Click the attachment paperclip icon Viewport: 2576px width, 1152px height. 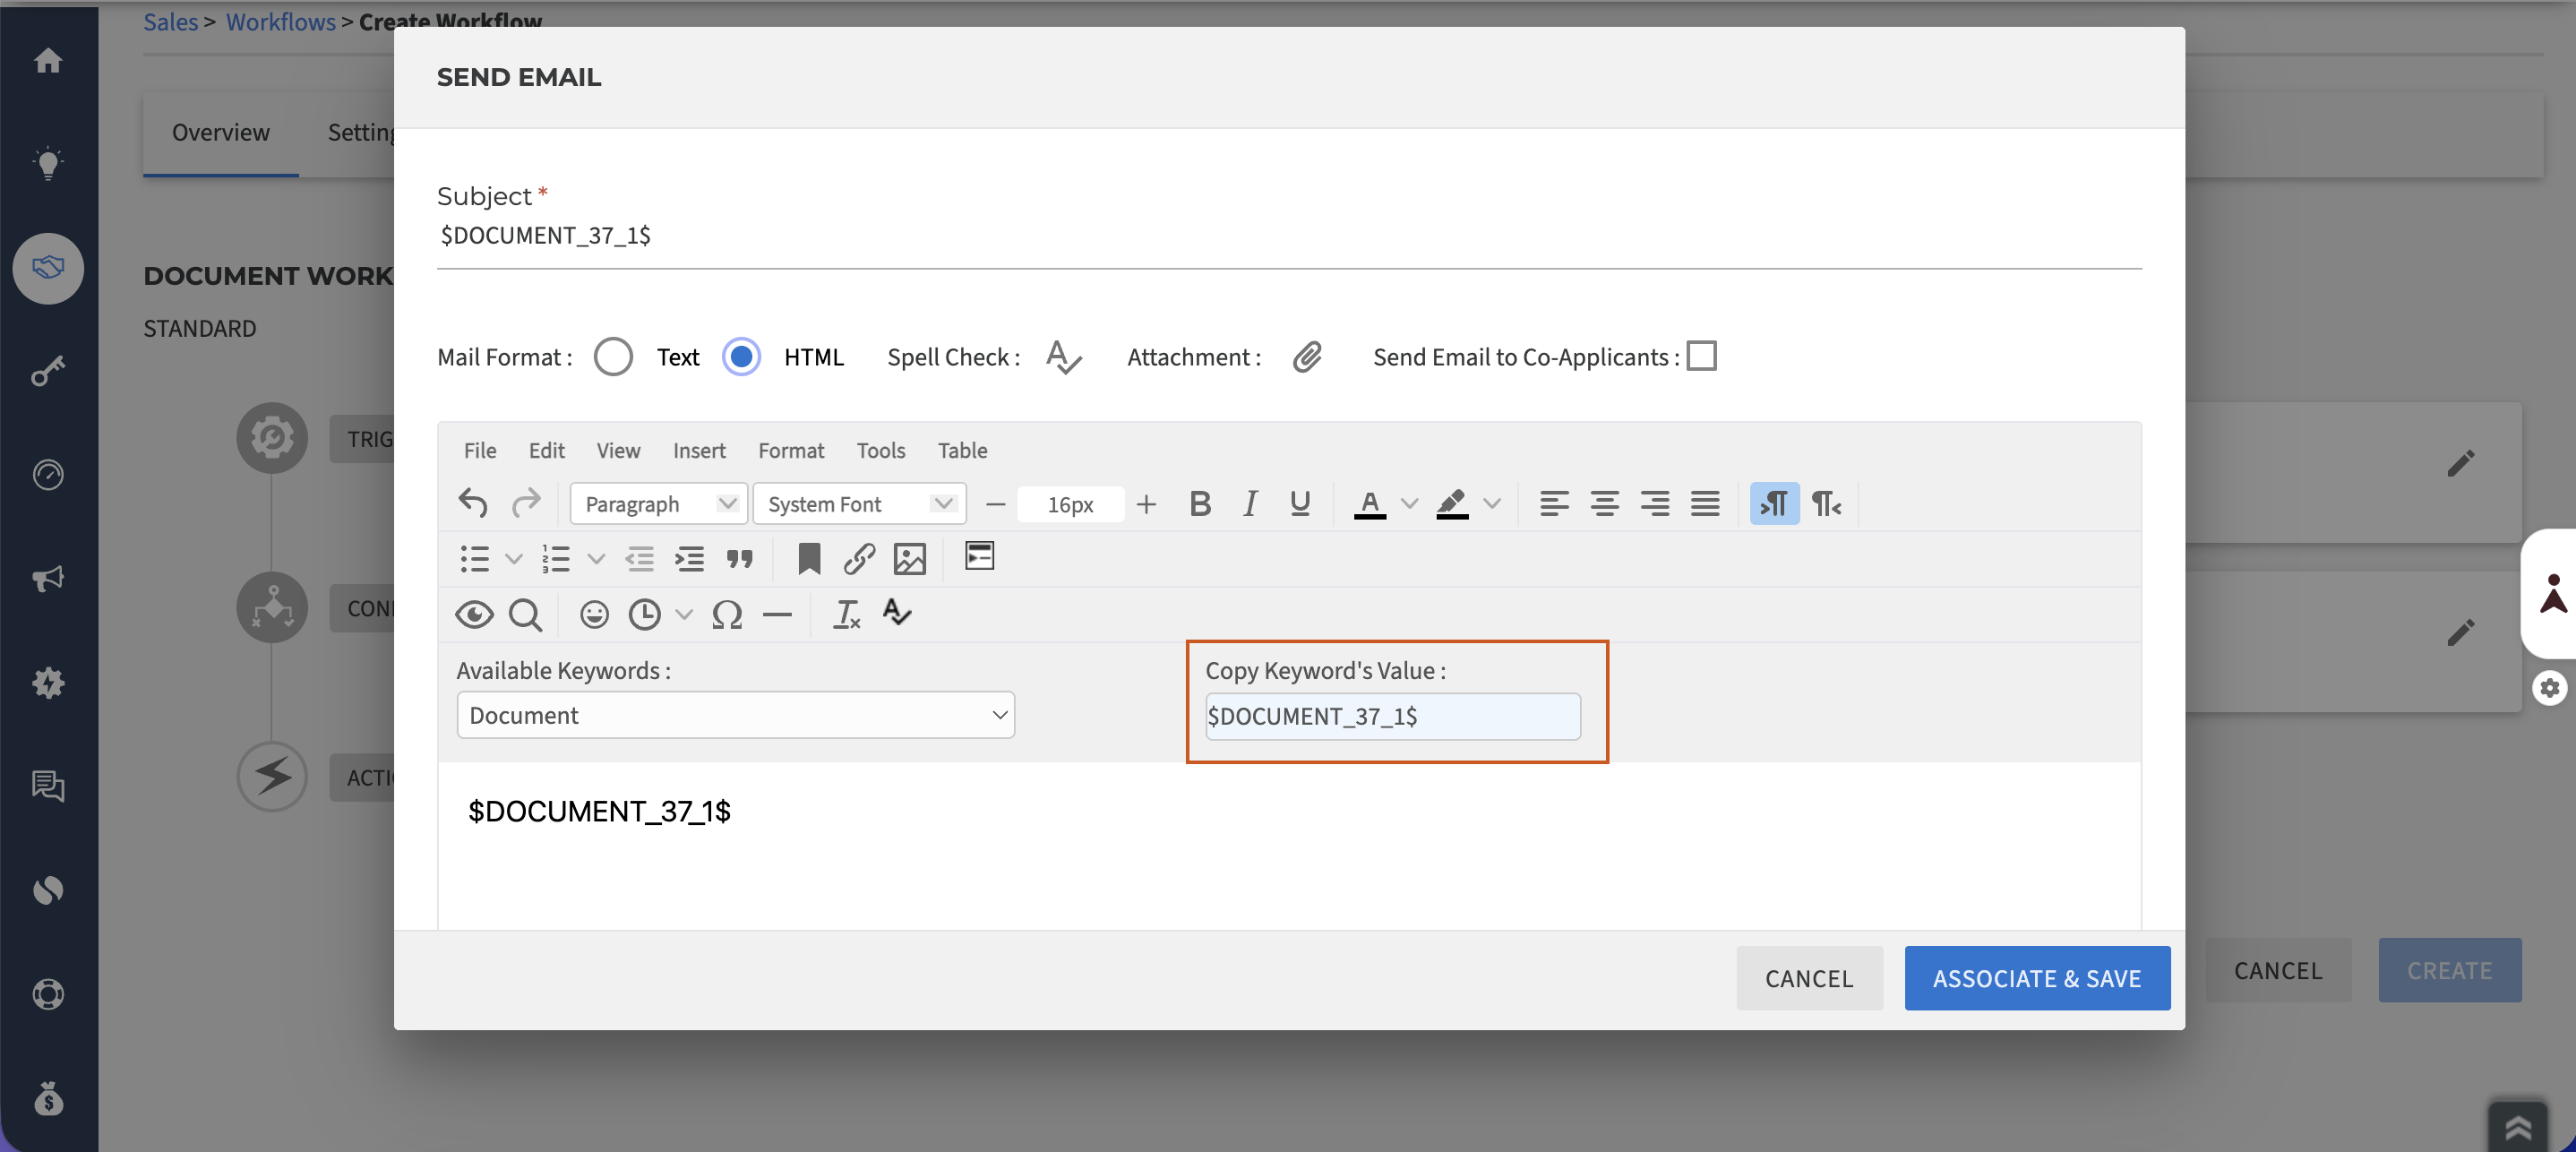click(x=1307, y=357)
